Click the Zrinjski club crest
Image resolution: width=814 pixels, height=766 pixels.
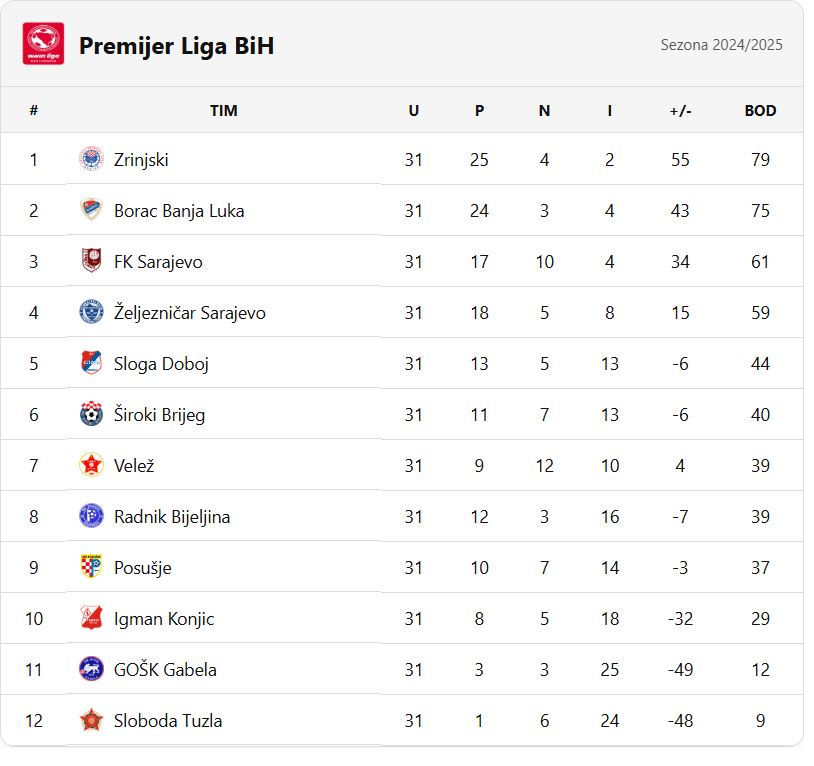[x=92, y=160]
